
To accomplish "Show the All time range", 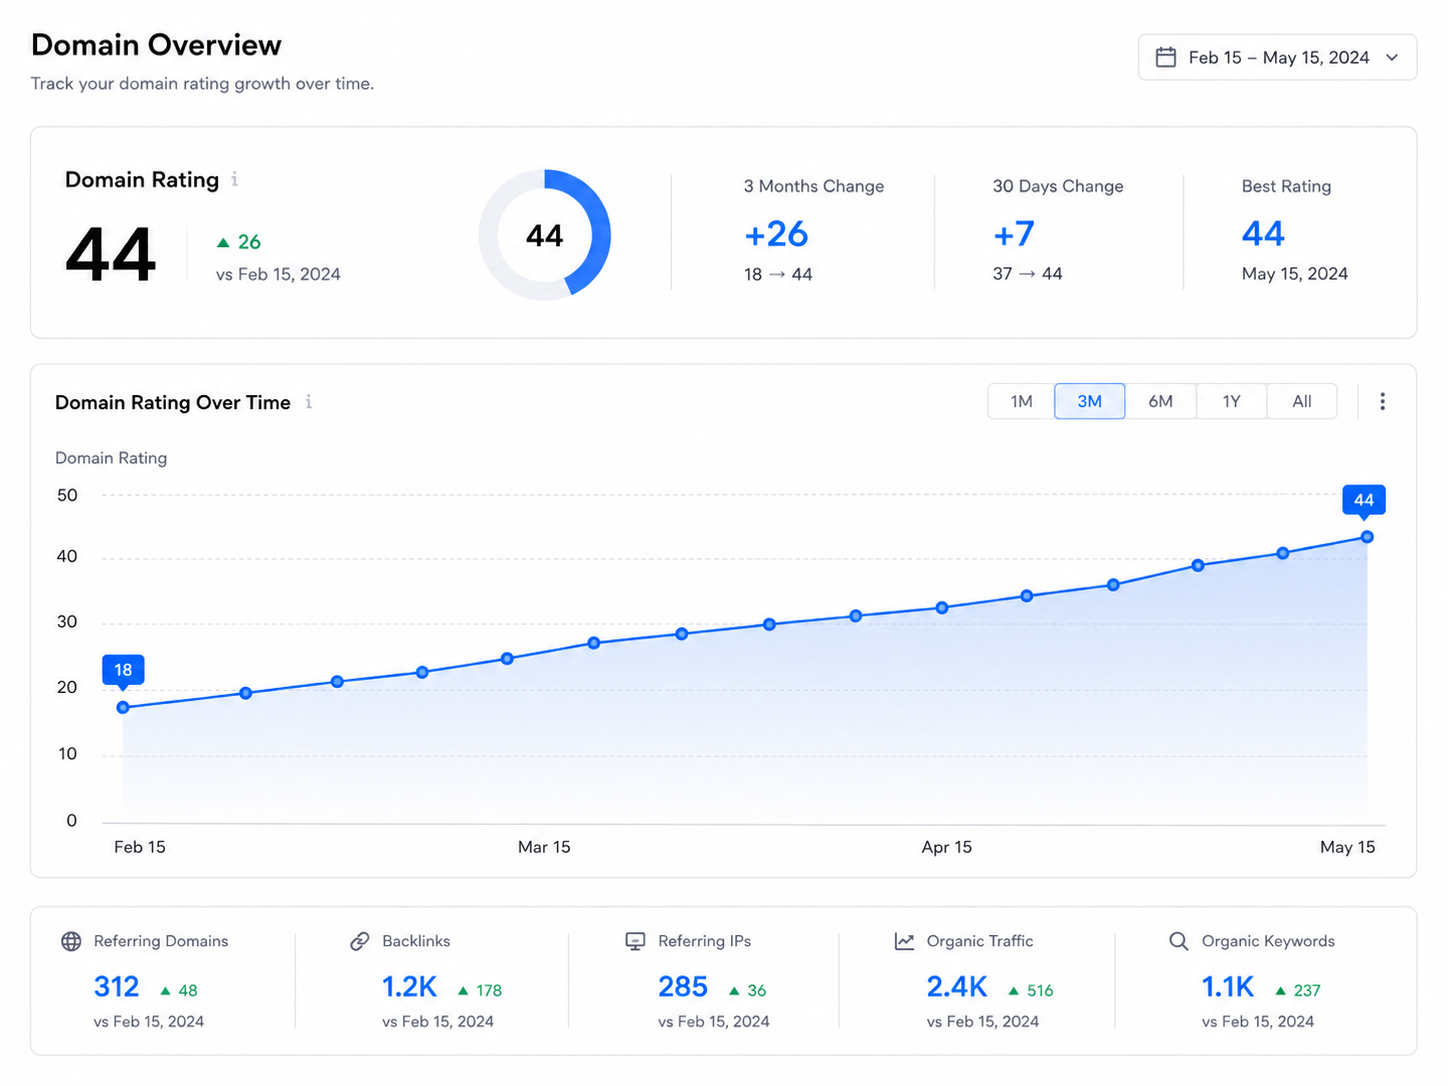I will [1302, 401].
